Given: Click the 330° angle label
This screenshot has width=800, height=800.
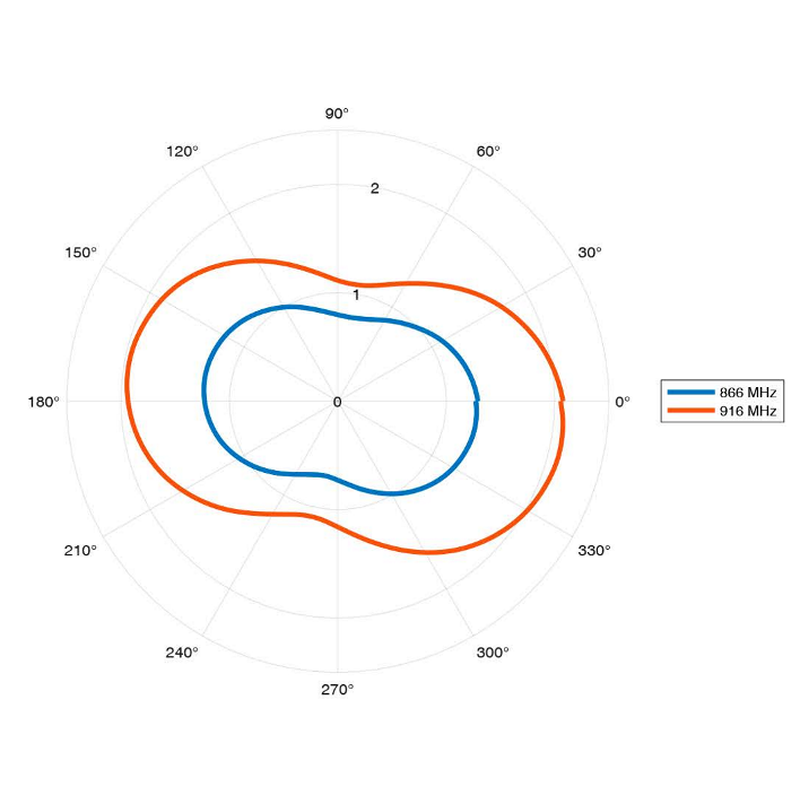Looking at the screenshot, I should point(594,551).
